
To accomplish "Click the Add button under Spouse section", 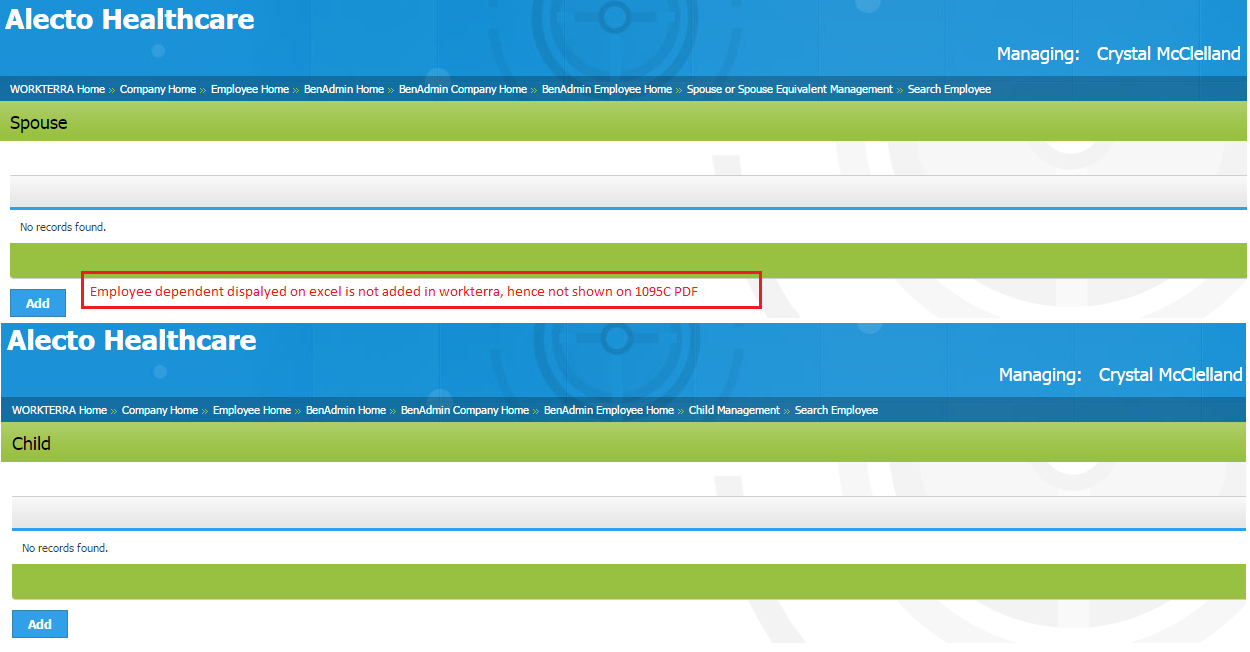I will click(38, 303).
